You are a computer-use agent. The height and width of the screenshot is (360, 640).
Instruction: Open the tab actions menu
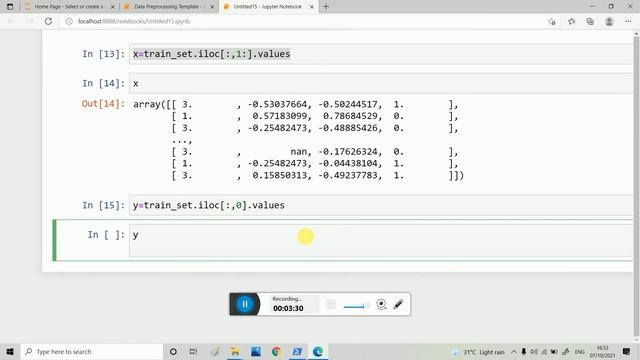tap(10, 7)
